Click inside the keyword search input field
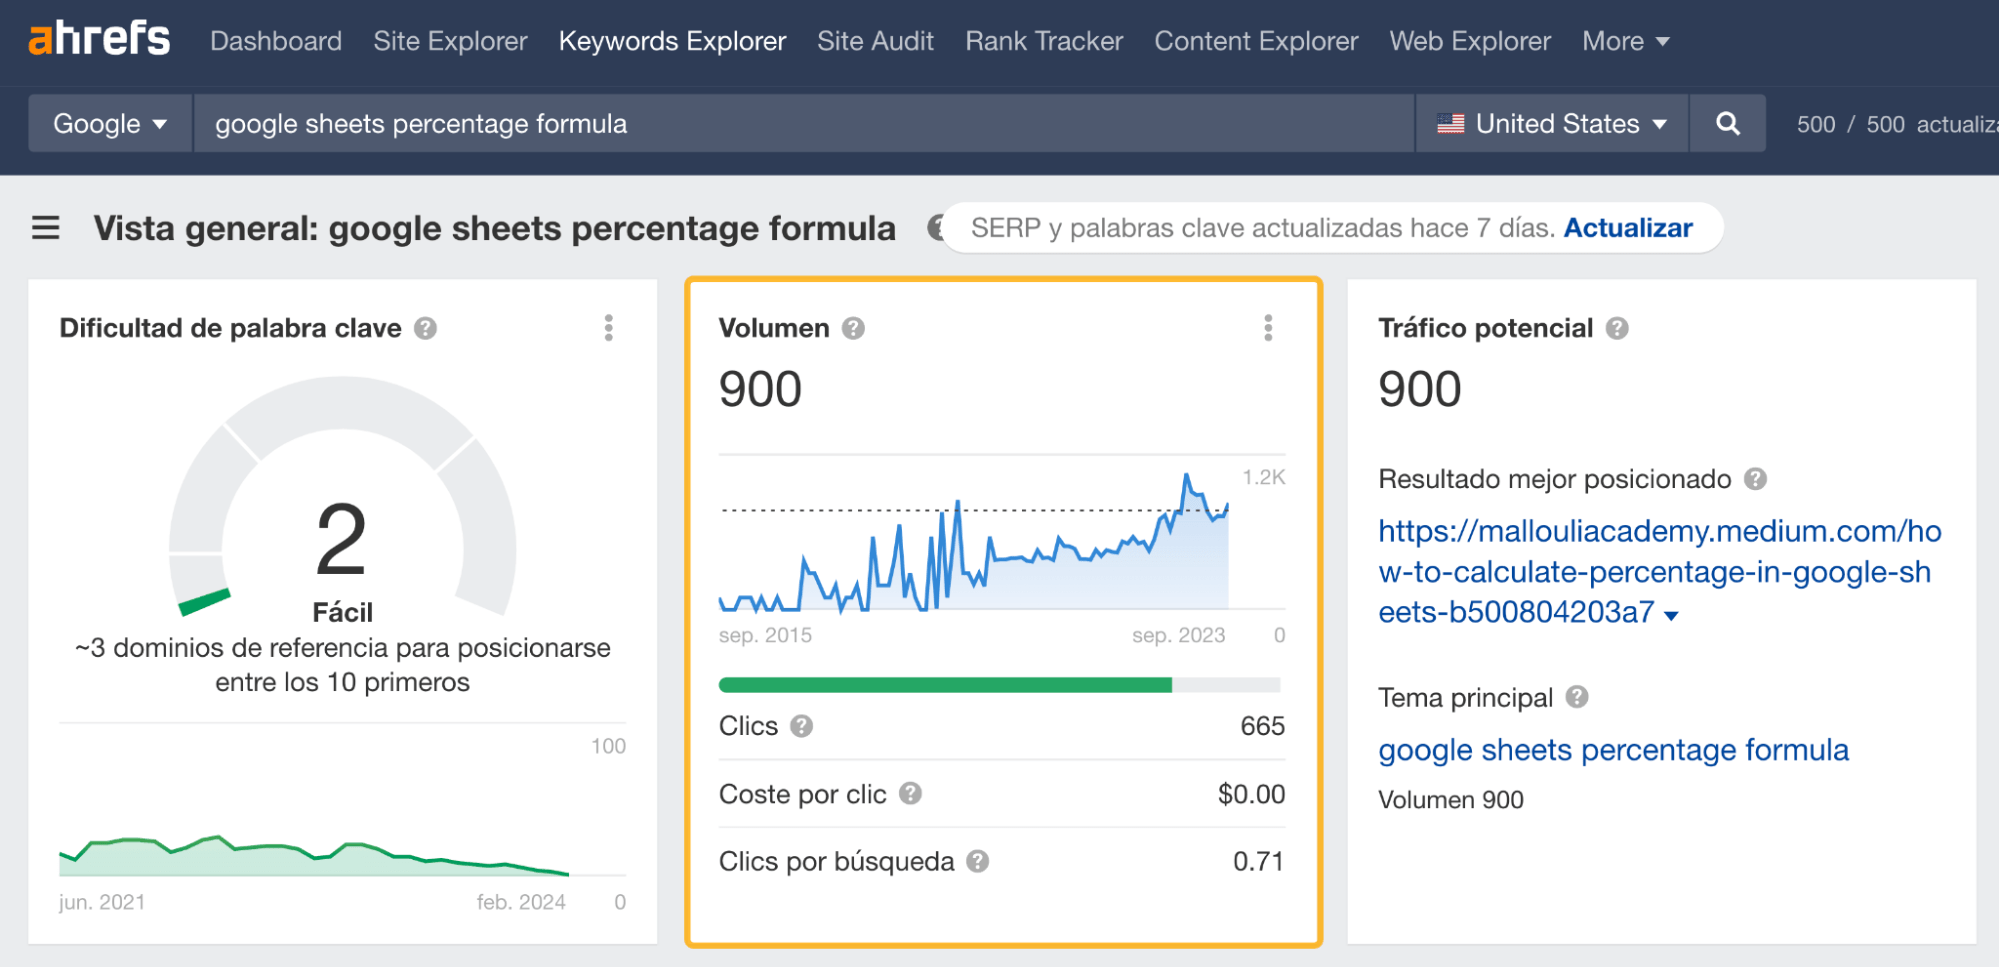1999x968 pixels. click(x=700, y=123)
